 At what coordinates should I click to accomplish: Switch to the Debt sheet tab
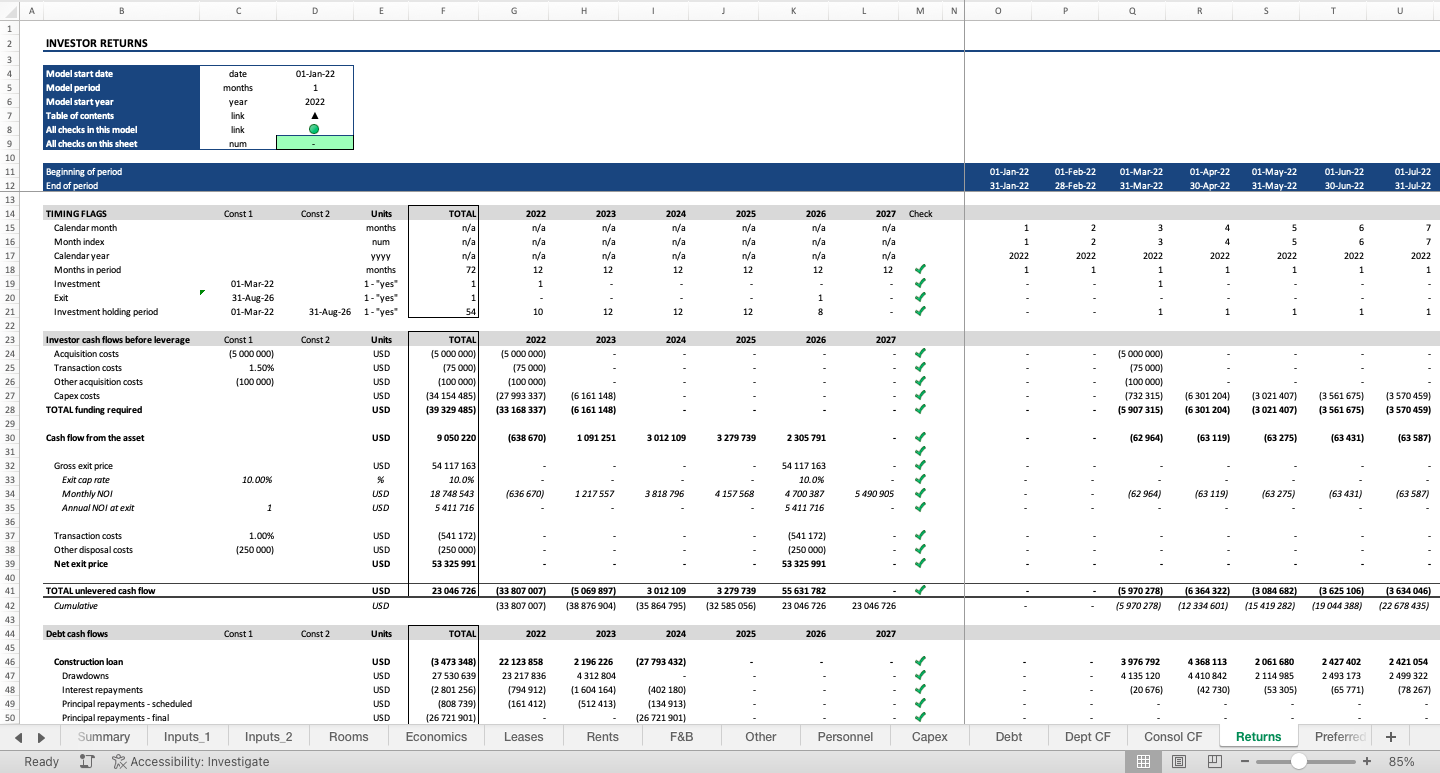pos(1007,736)
